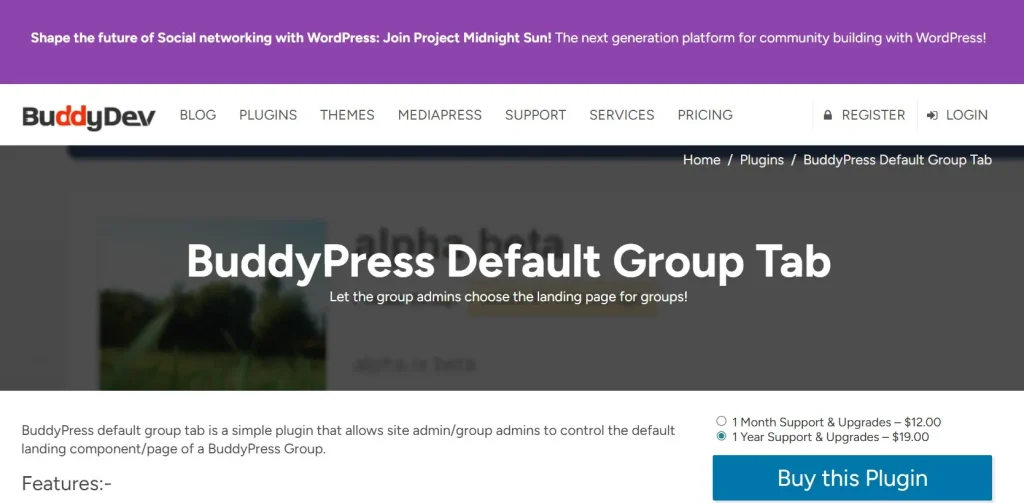This screenshot has height=503, width=1024.
Task: Open the Blog menu item
Action: [x=198, y=115]
